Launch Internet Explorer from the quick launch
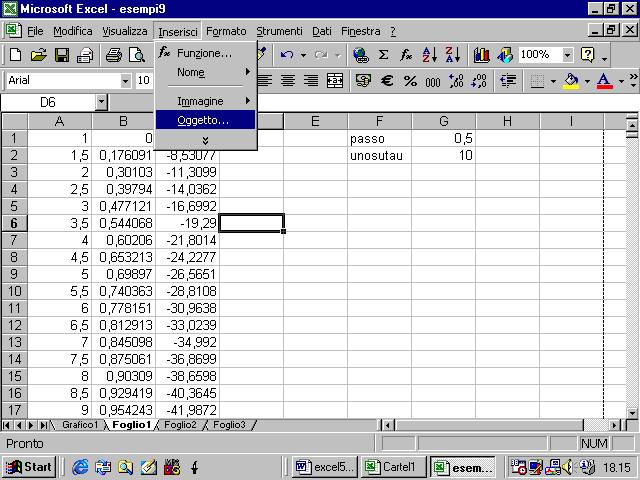The width and height of the screenshot is (640, 480). pos(80,467)
